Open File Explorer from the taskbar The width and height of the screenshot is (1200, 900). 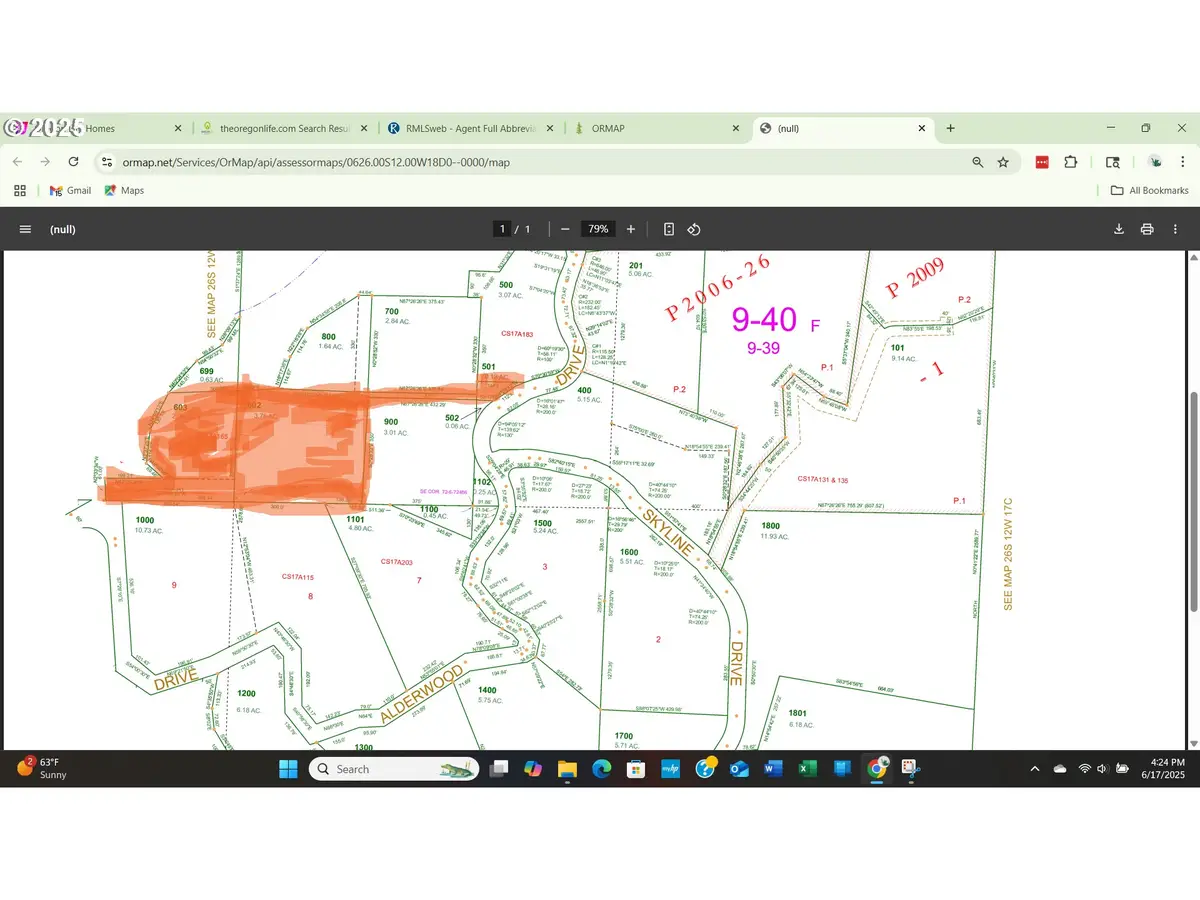567,768
